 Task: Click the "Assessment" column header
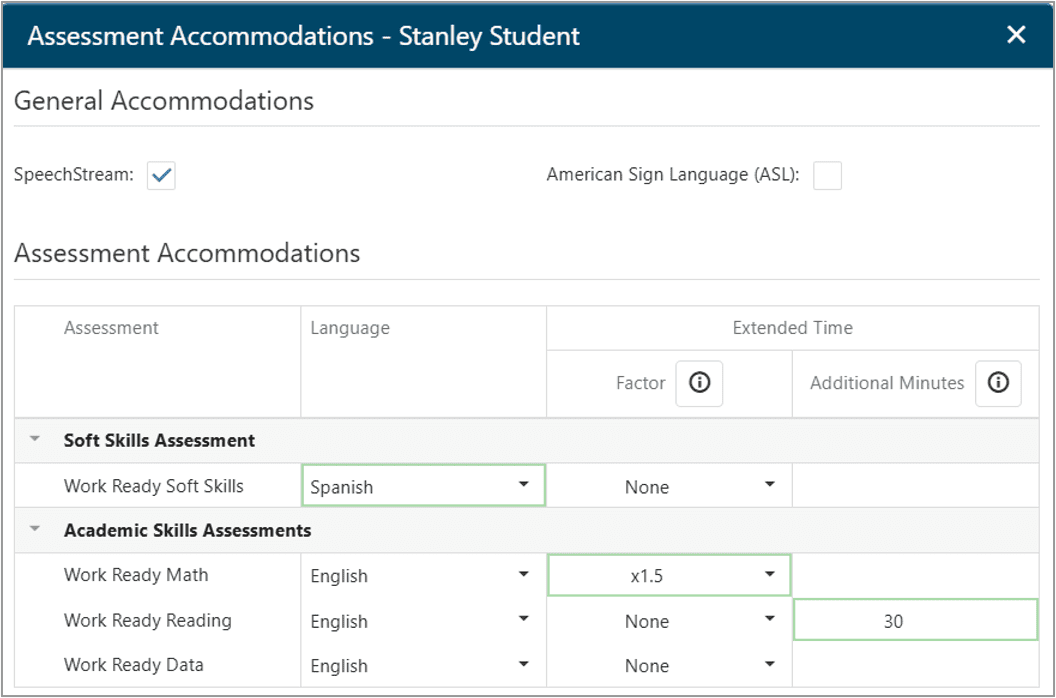pos(111,328)
